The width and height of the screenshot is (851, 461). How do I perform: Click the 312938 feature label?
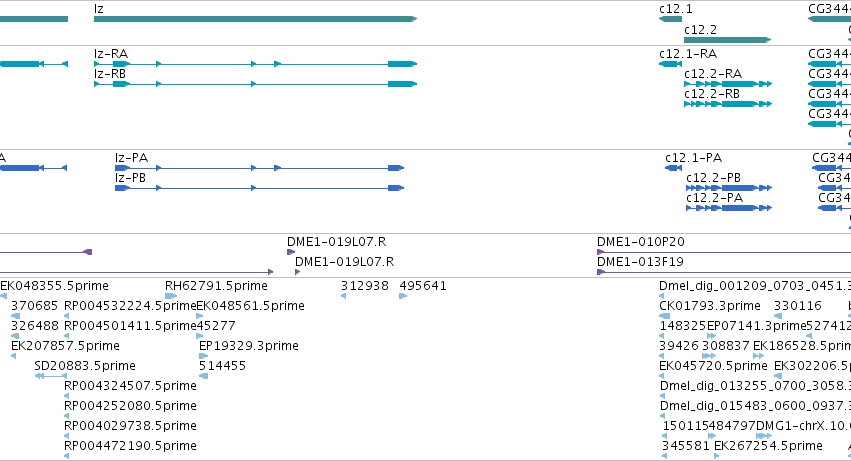point(365,286)
